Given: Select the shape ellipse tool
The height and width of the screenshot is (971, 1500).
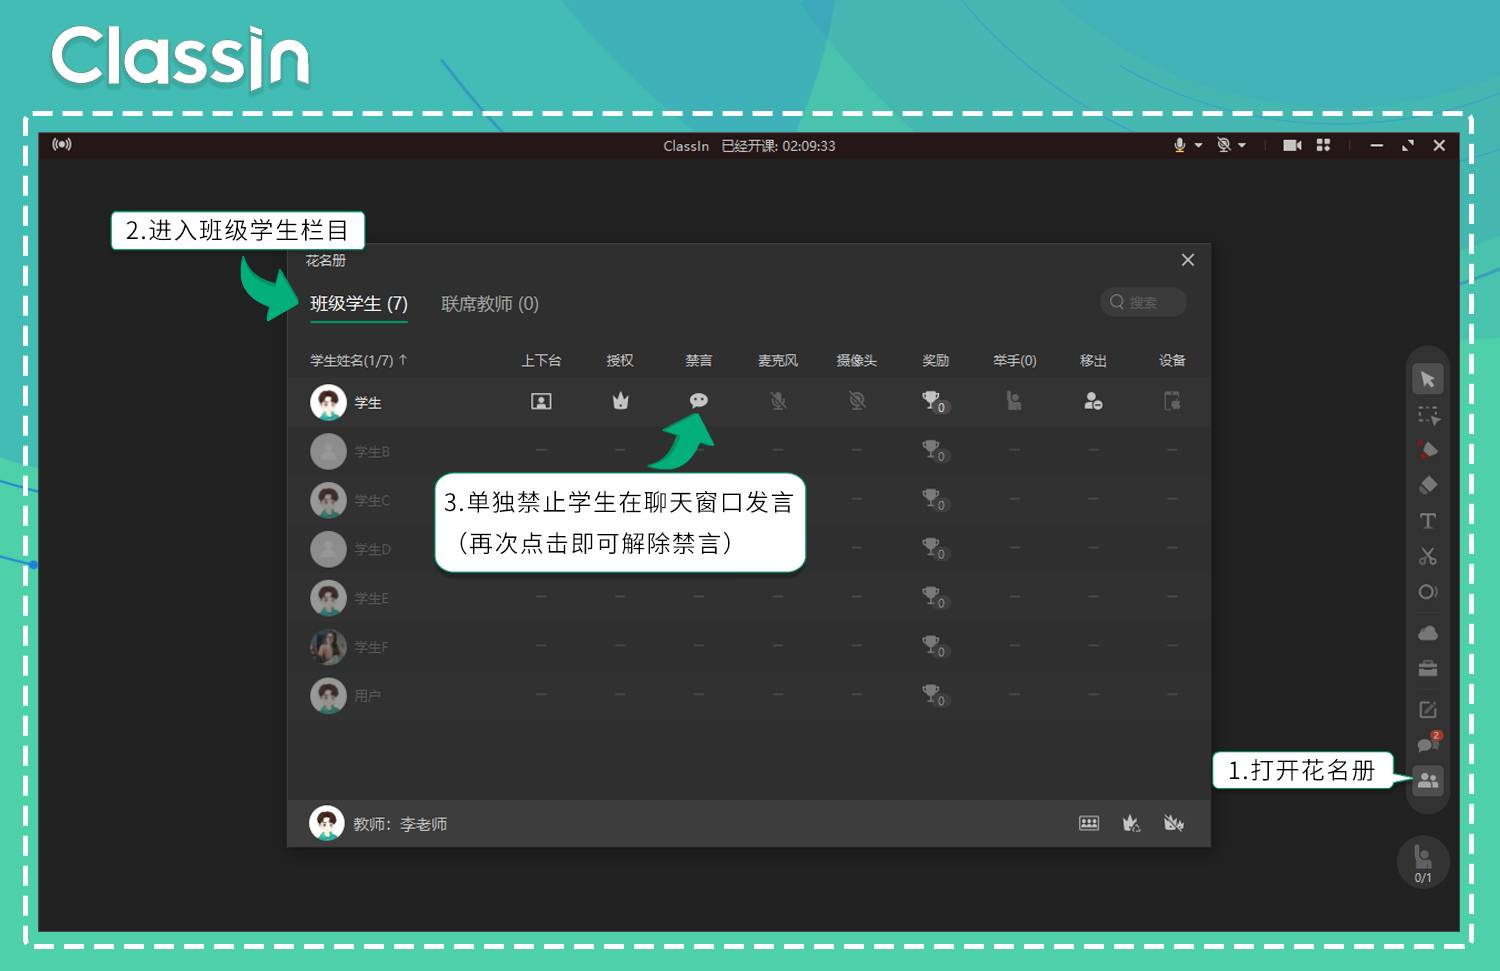Looking at the screenshot, I should coord(1428,592).
